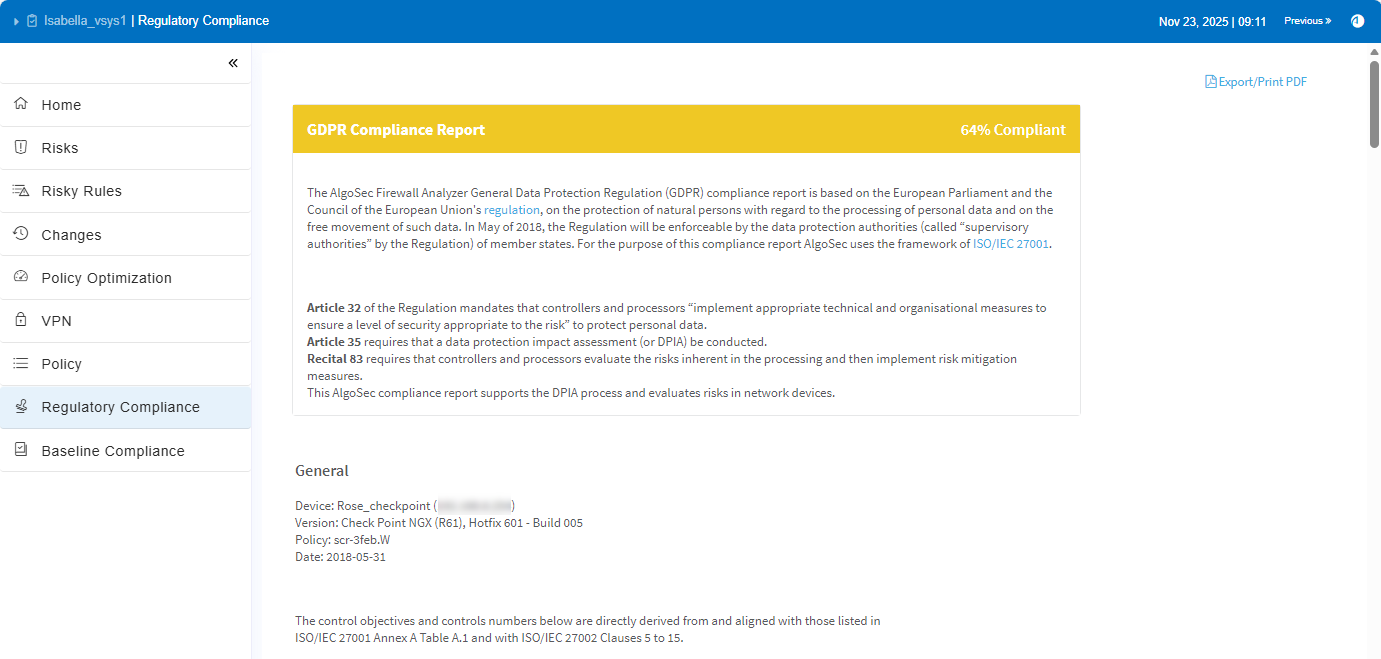Click the AlgoSec logo in top-right corner
The image size is (1381, 659).
tap(1357, 21)
